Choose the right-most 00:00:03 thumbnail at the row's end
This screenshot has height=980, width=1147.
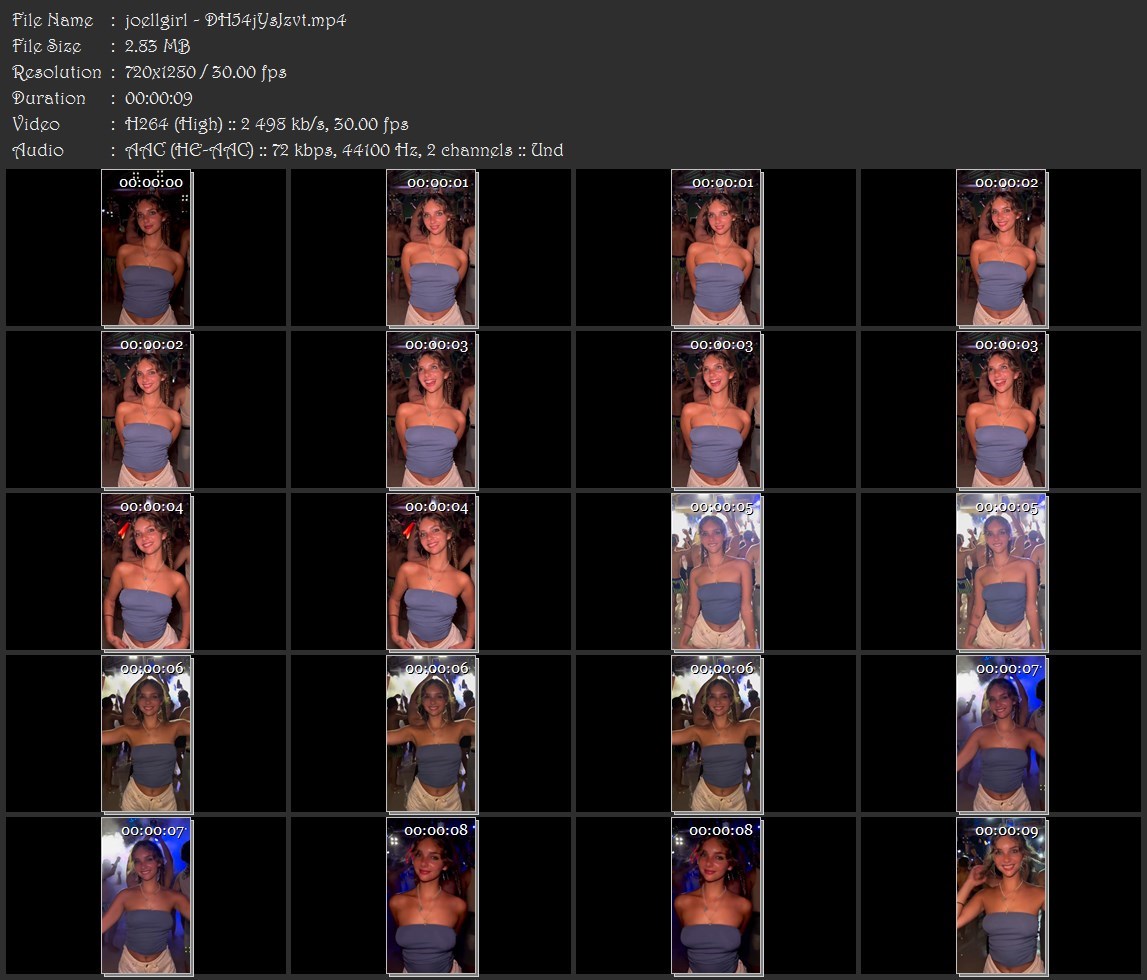[x=1001, y=410]
